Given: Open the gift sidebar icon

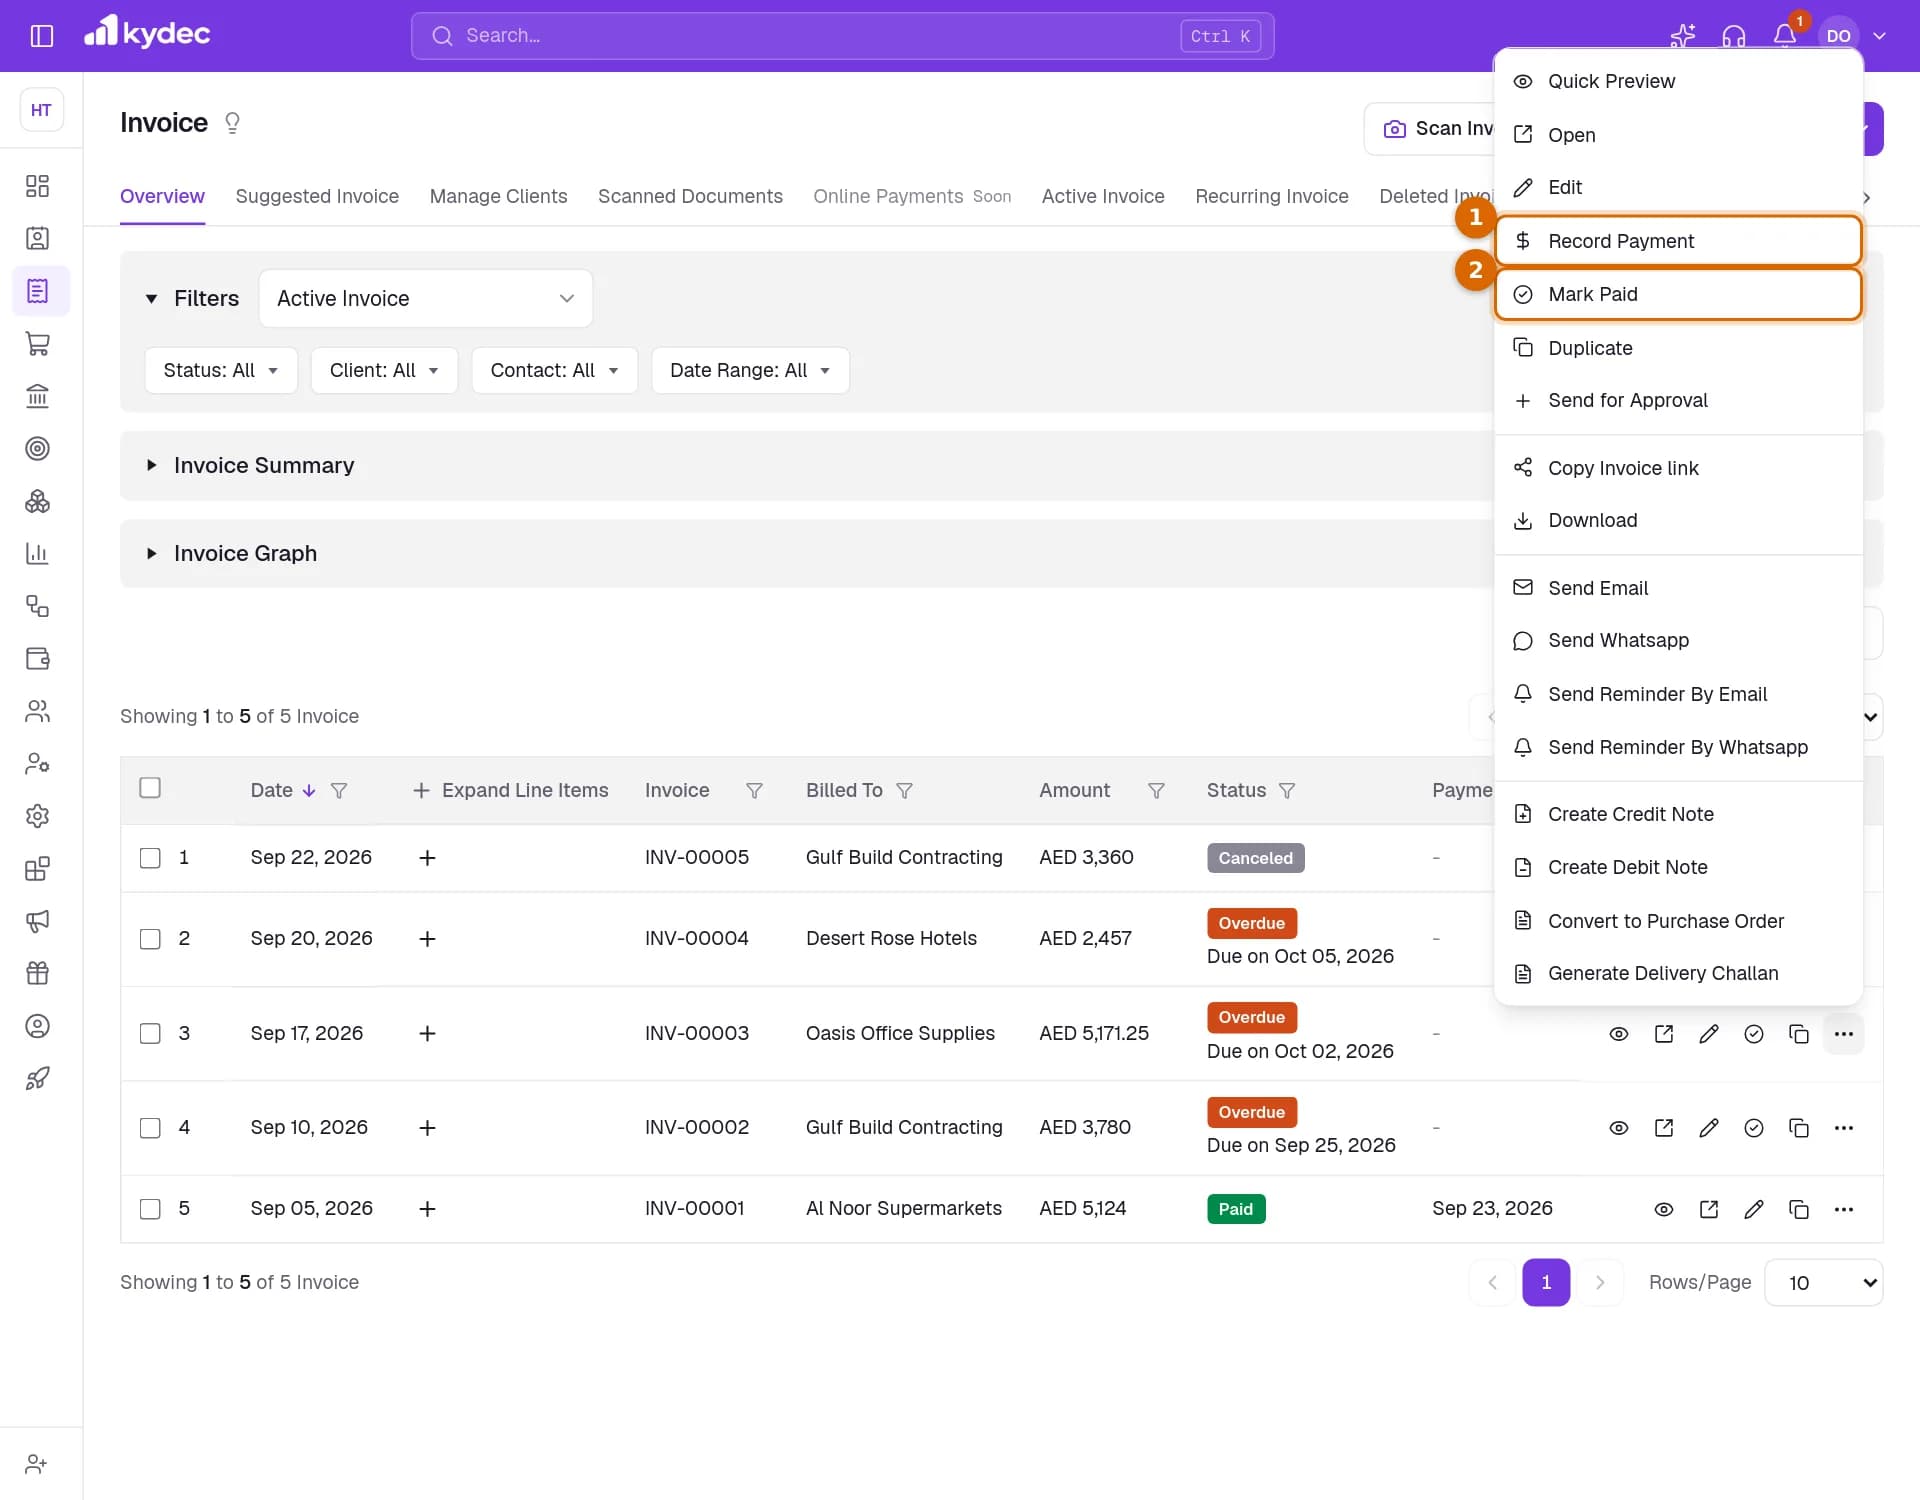Looking at the screenshot, I should (x=37, y=973).
